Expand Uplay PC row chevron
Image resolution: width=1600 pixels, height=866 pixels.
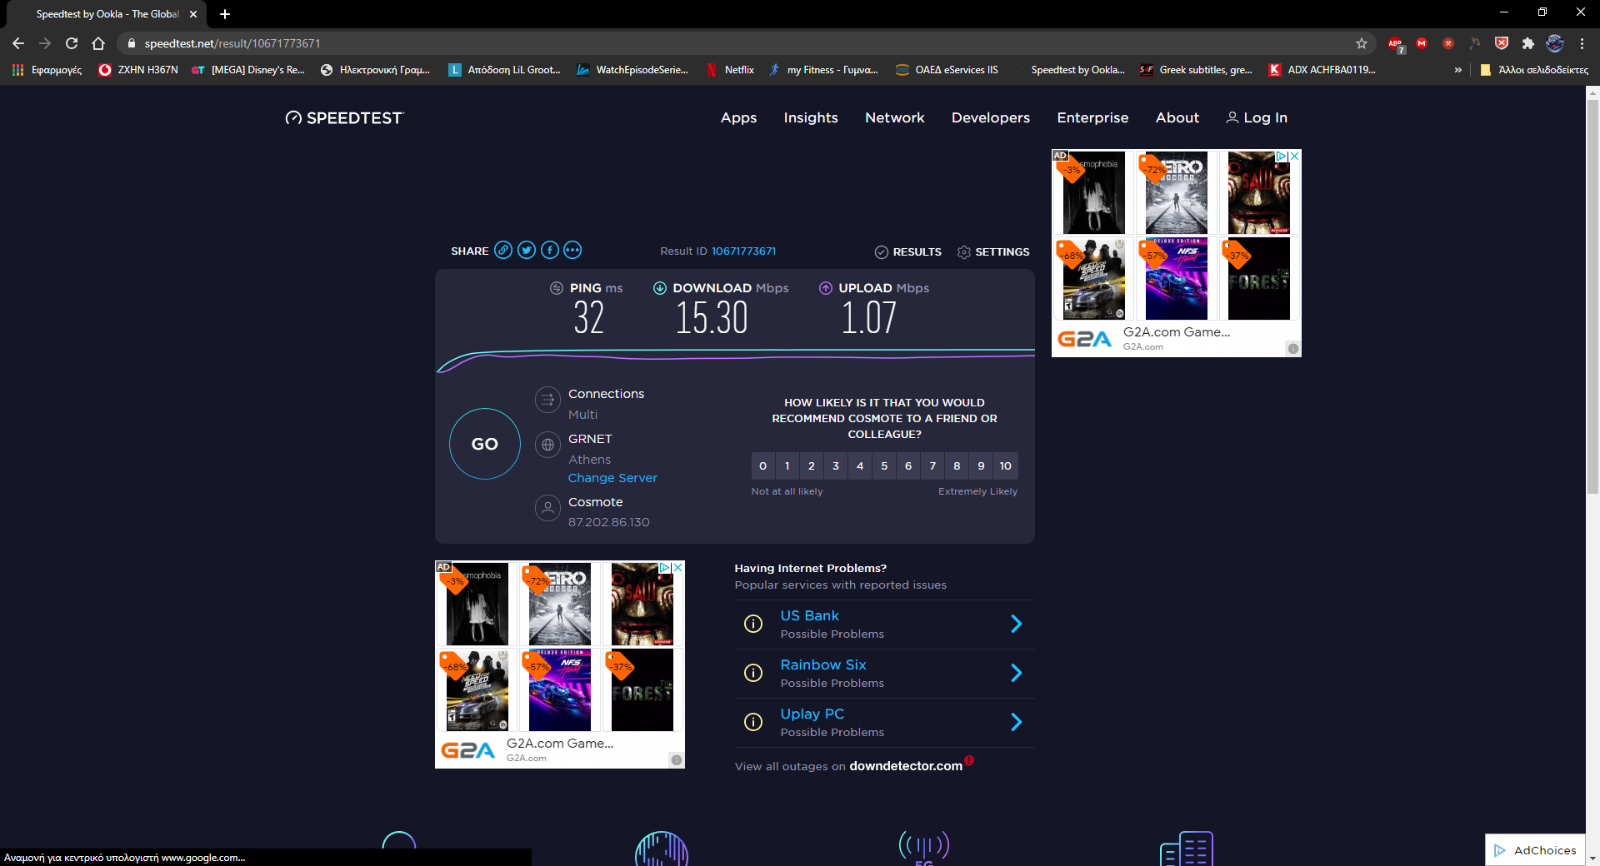point(1016,722)
